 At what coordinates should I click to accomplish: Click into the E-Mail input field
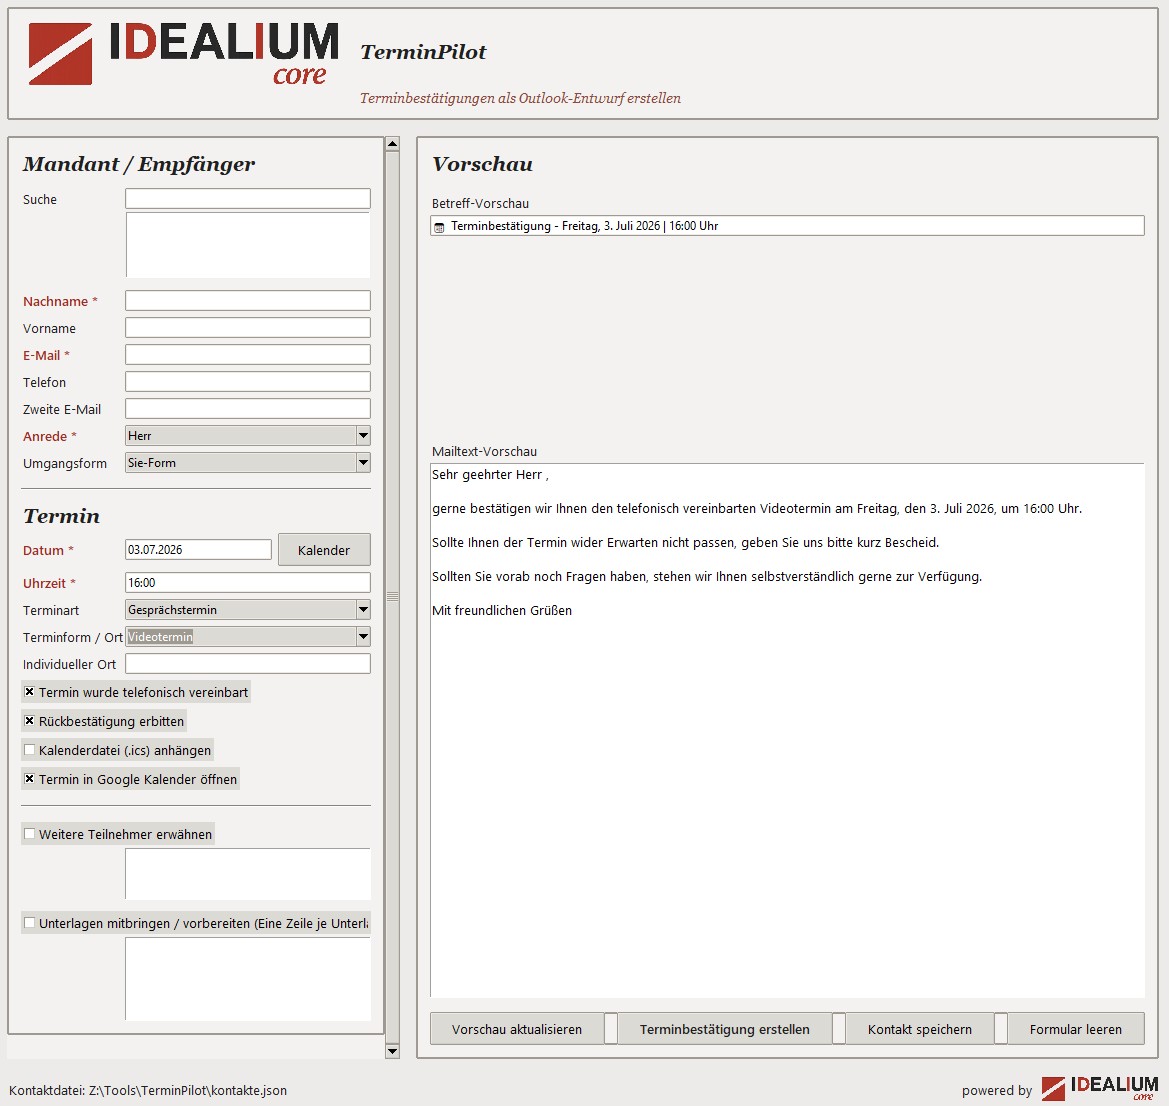pyautogui.click(x=248, y=354)
